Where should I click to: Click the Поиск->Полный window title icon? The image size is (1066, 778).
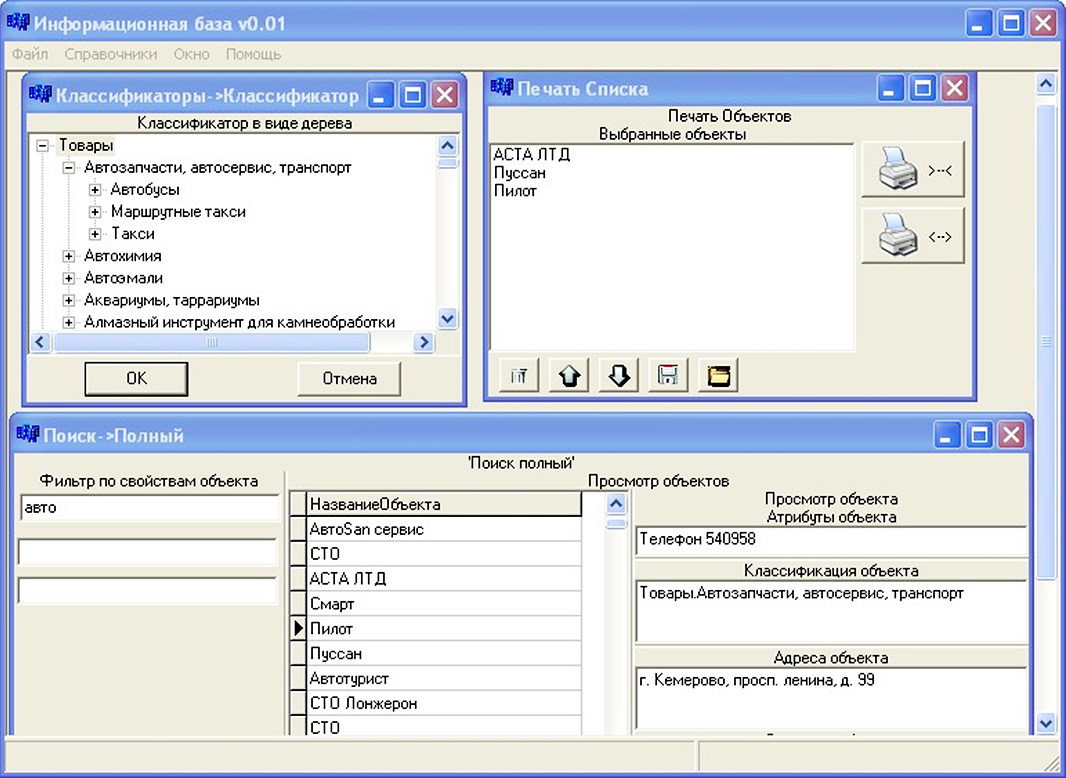28,434
